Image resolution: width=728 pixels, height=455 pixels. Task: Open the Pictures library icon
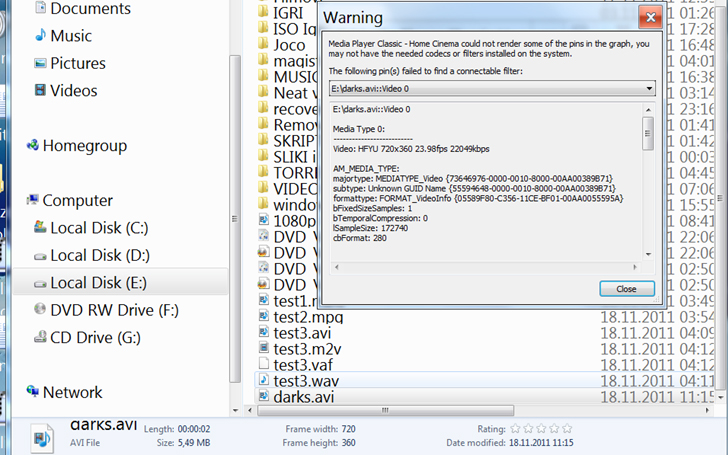pyautogui.click(x=41, y=63)
